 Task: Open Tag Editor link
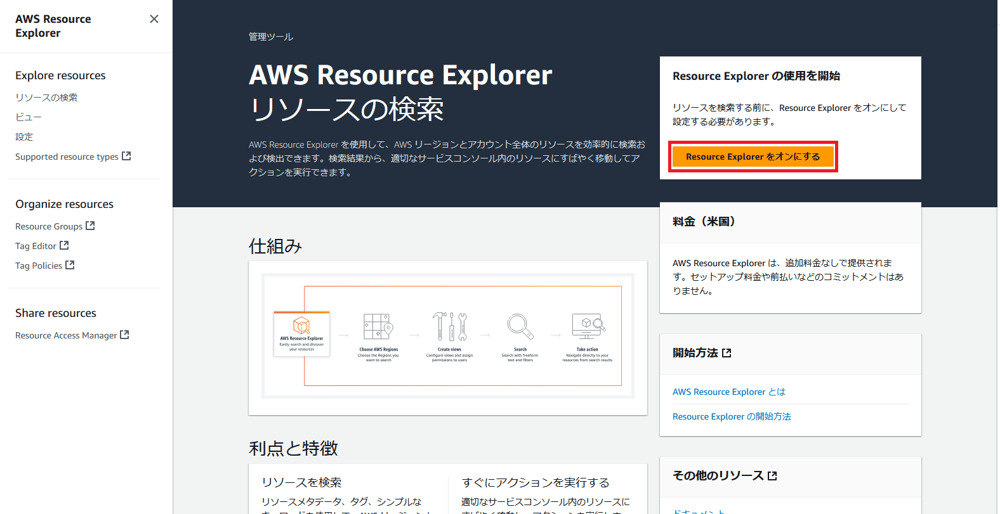pos(36,246)
